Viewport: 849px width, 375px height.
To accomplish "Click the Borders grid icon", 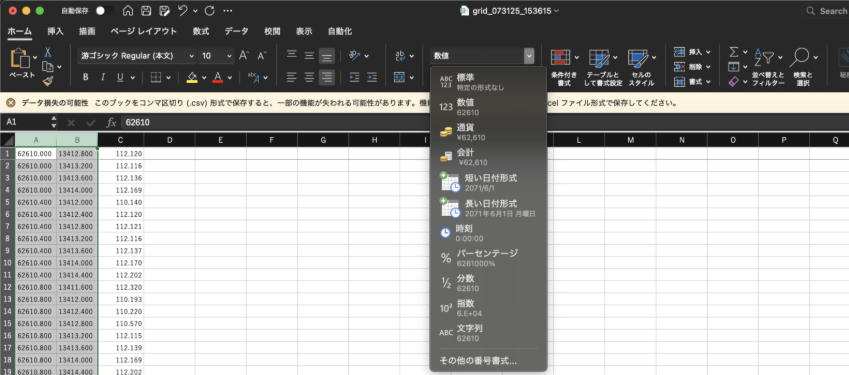I will [156, 77].
